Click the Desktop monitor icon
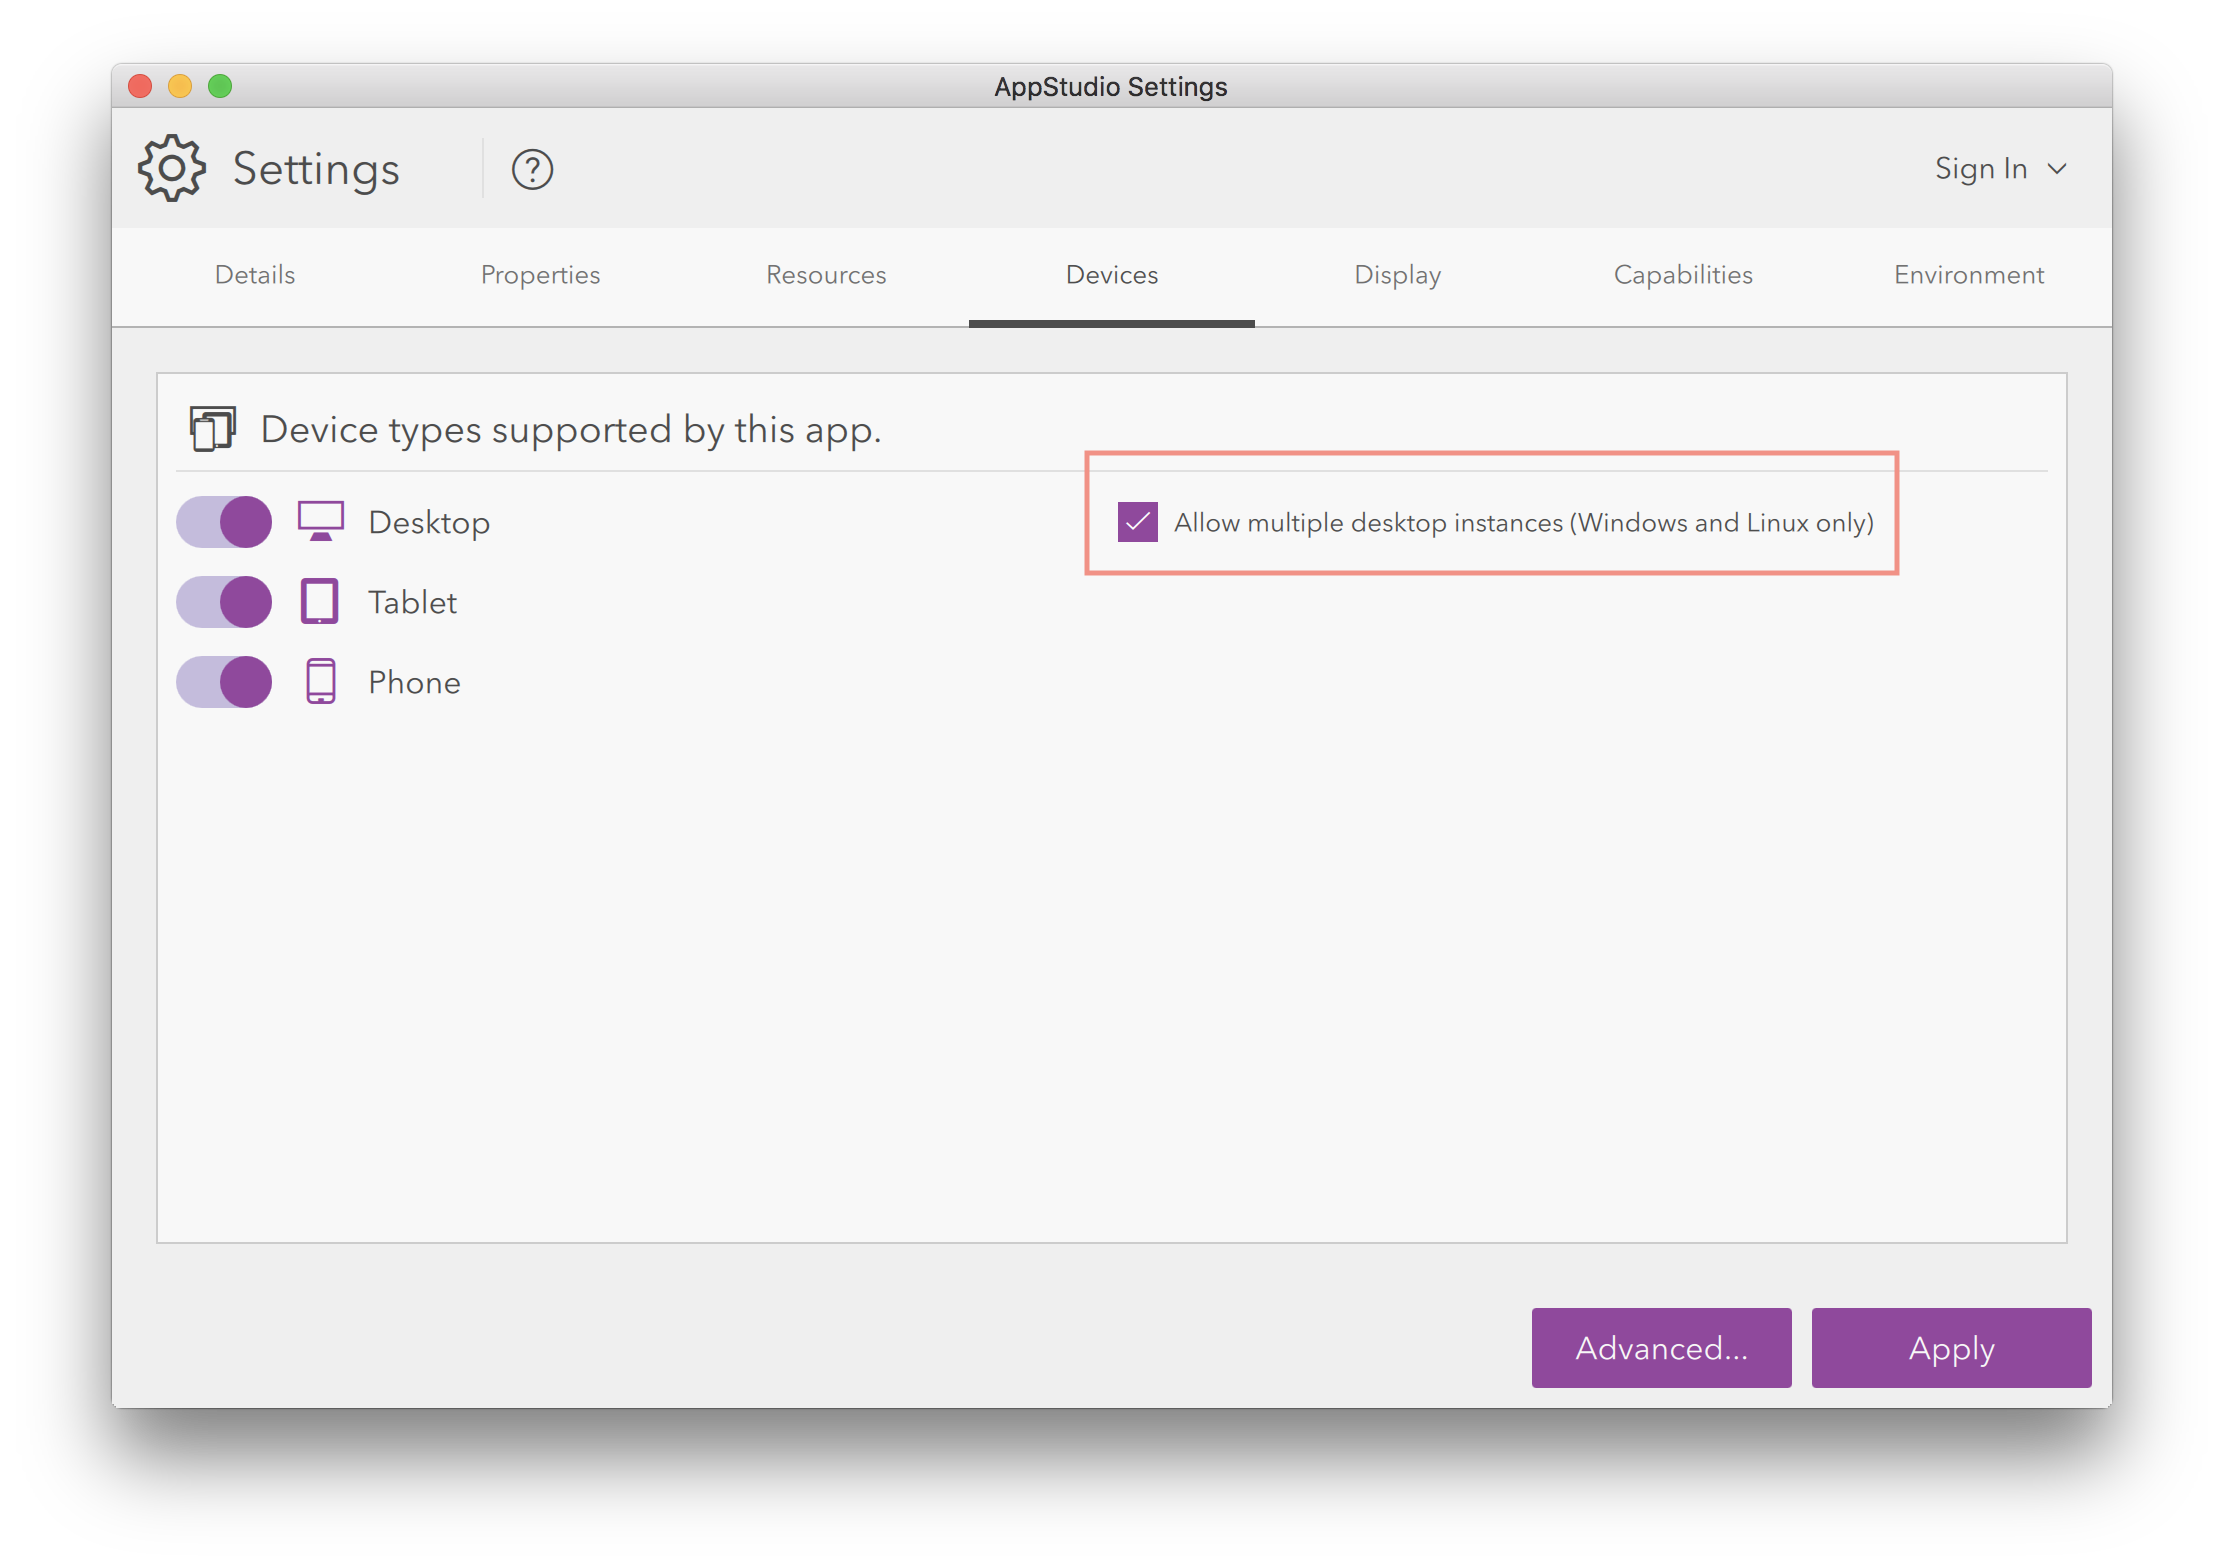 tap(321, 521)
